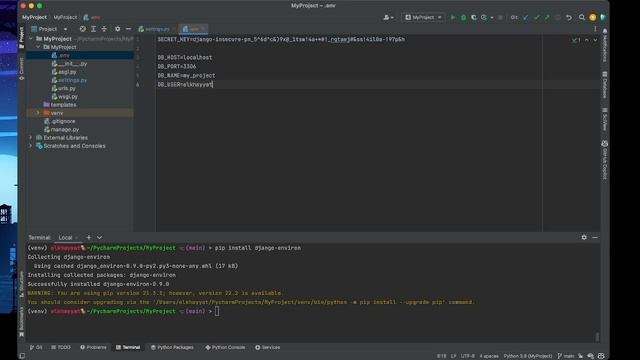The height and width of the screenshot is (360, 640).
Task: Open MyProject run configuration dropdown
Action: pyautogui.click(x=423, y=18)
